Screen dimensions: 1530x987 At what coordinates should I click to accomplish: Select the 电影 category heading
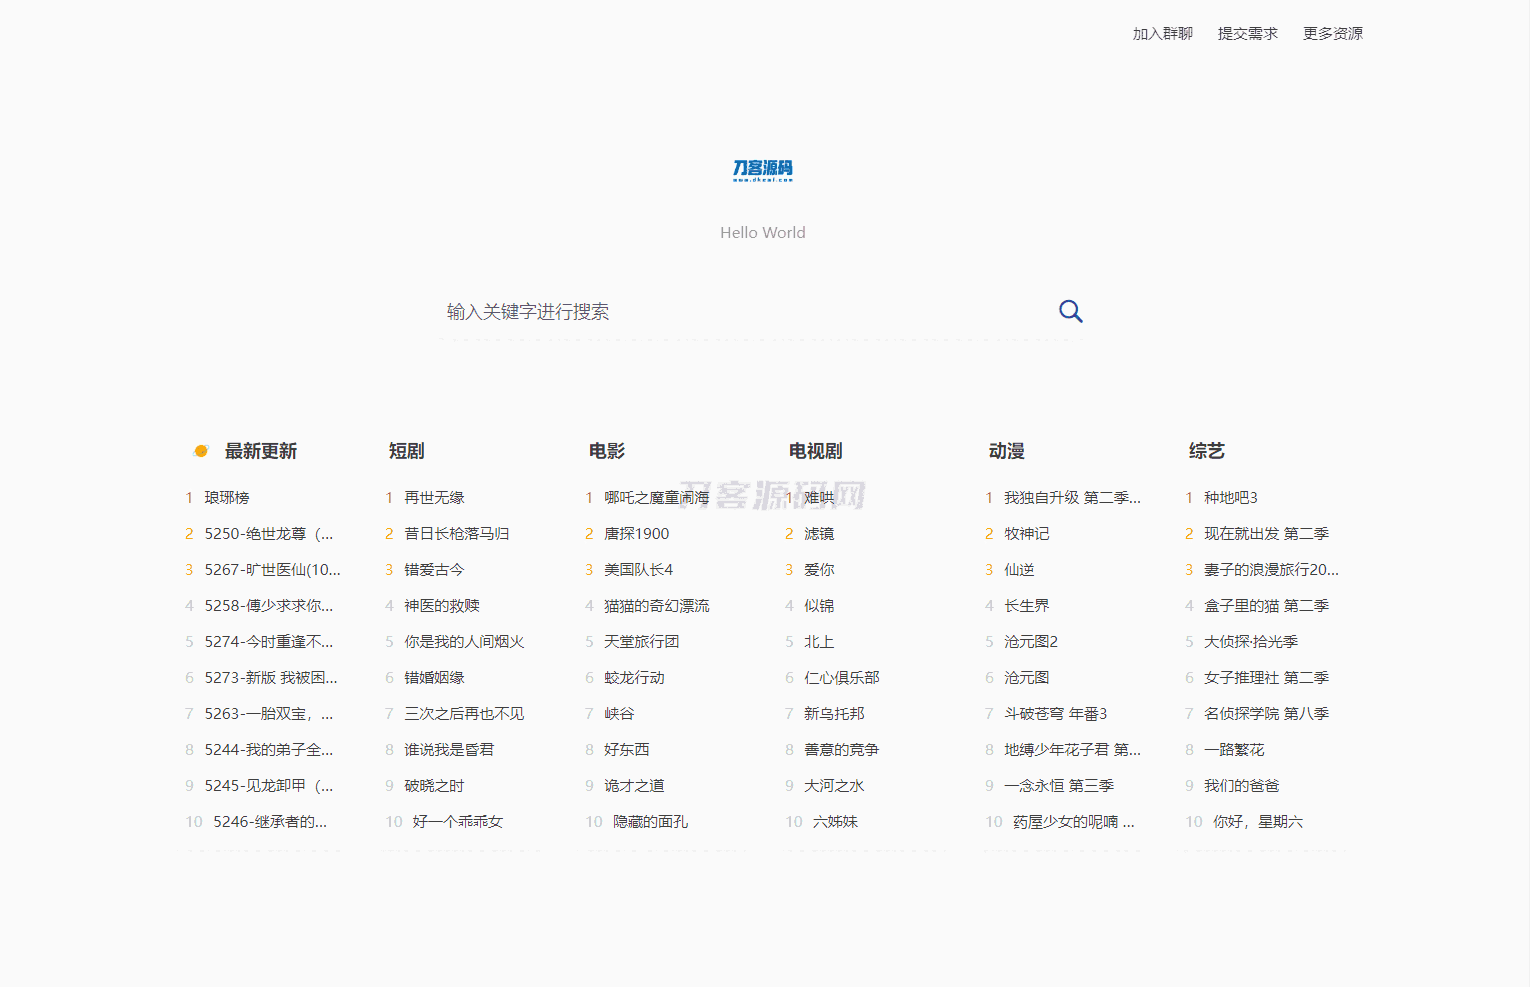[x=606, y=451]
